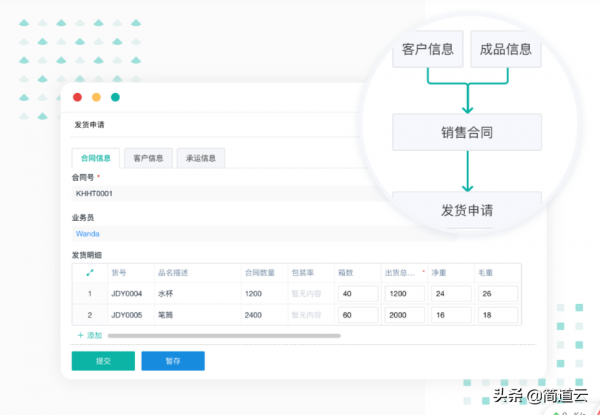
Task: Click the plus icon to add row
Action: [81, 335]
